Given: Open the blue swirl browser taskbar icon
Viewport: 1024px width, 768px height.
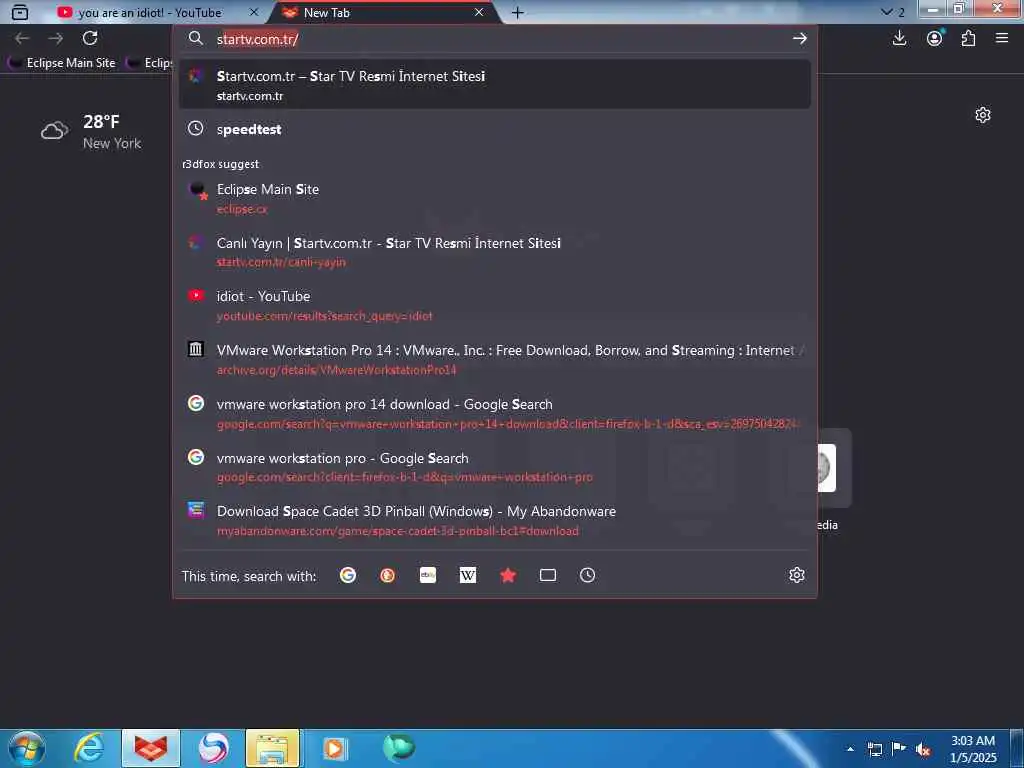Looking at the screenshot, I should [213, 748].
